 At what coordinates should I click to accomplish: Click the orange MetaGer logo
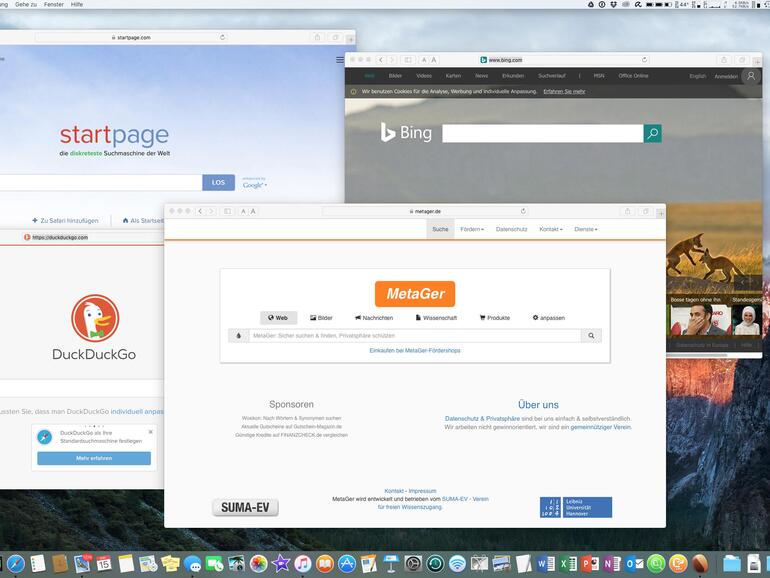point(415,294)
